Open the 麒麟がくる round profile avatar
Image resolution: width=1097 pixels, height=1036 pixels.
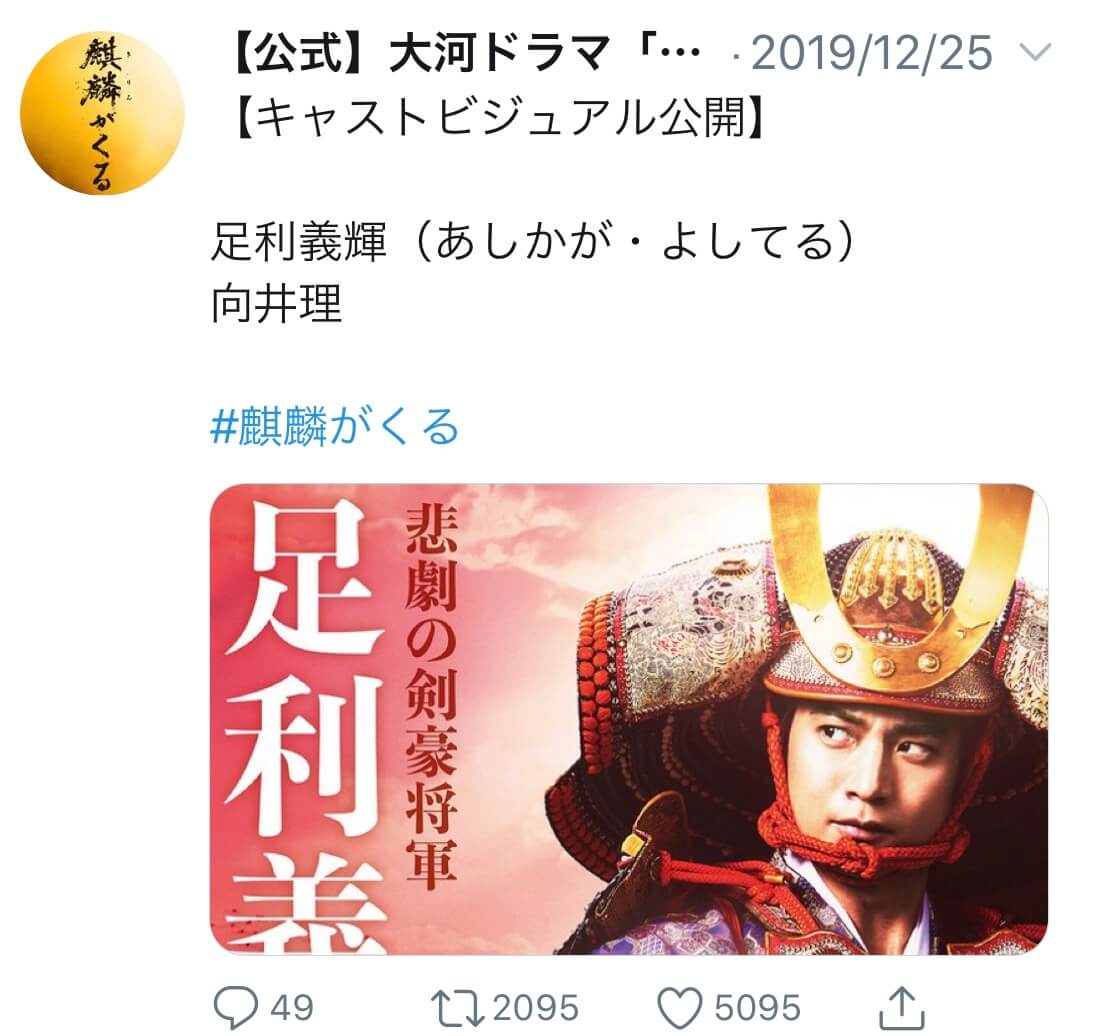[x=102, y=113]
